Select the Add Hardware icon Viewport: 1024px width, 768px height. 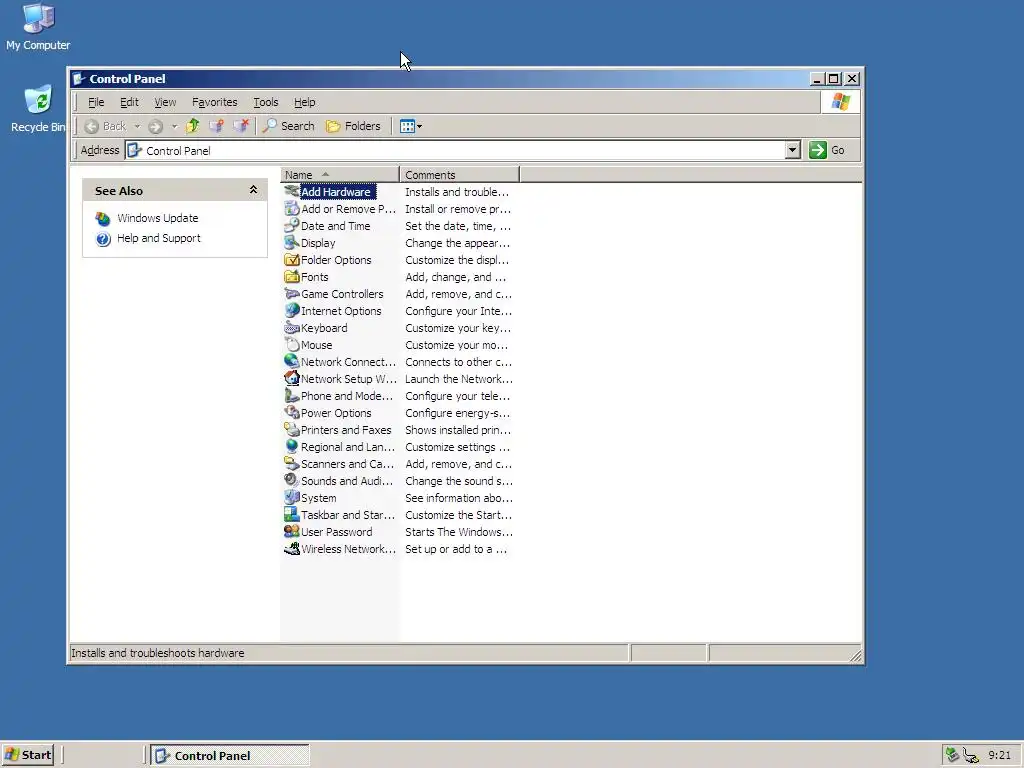click(292, 191)
